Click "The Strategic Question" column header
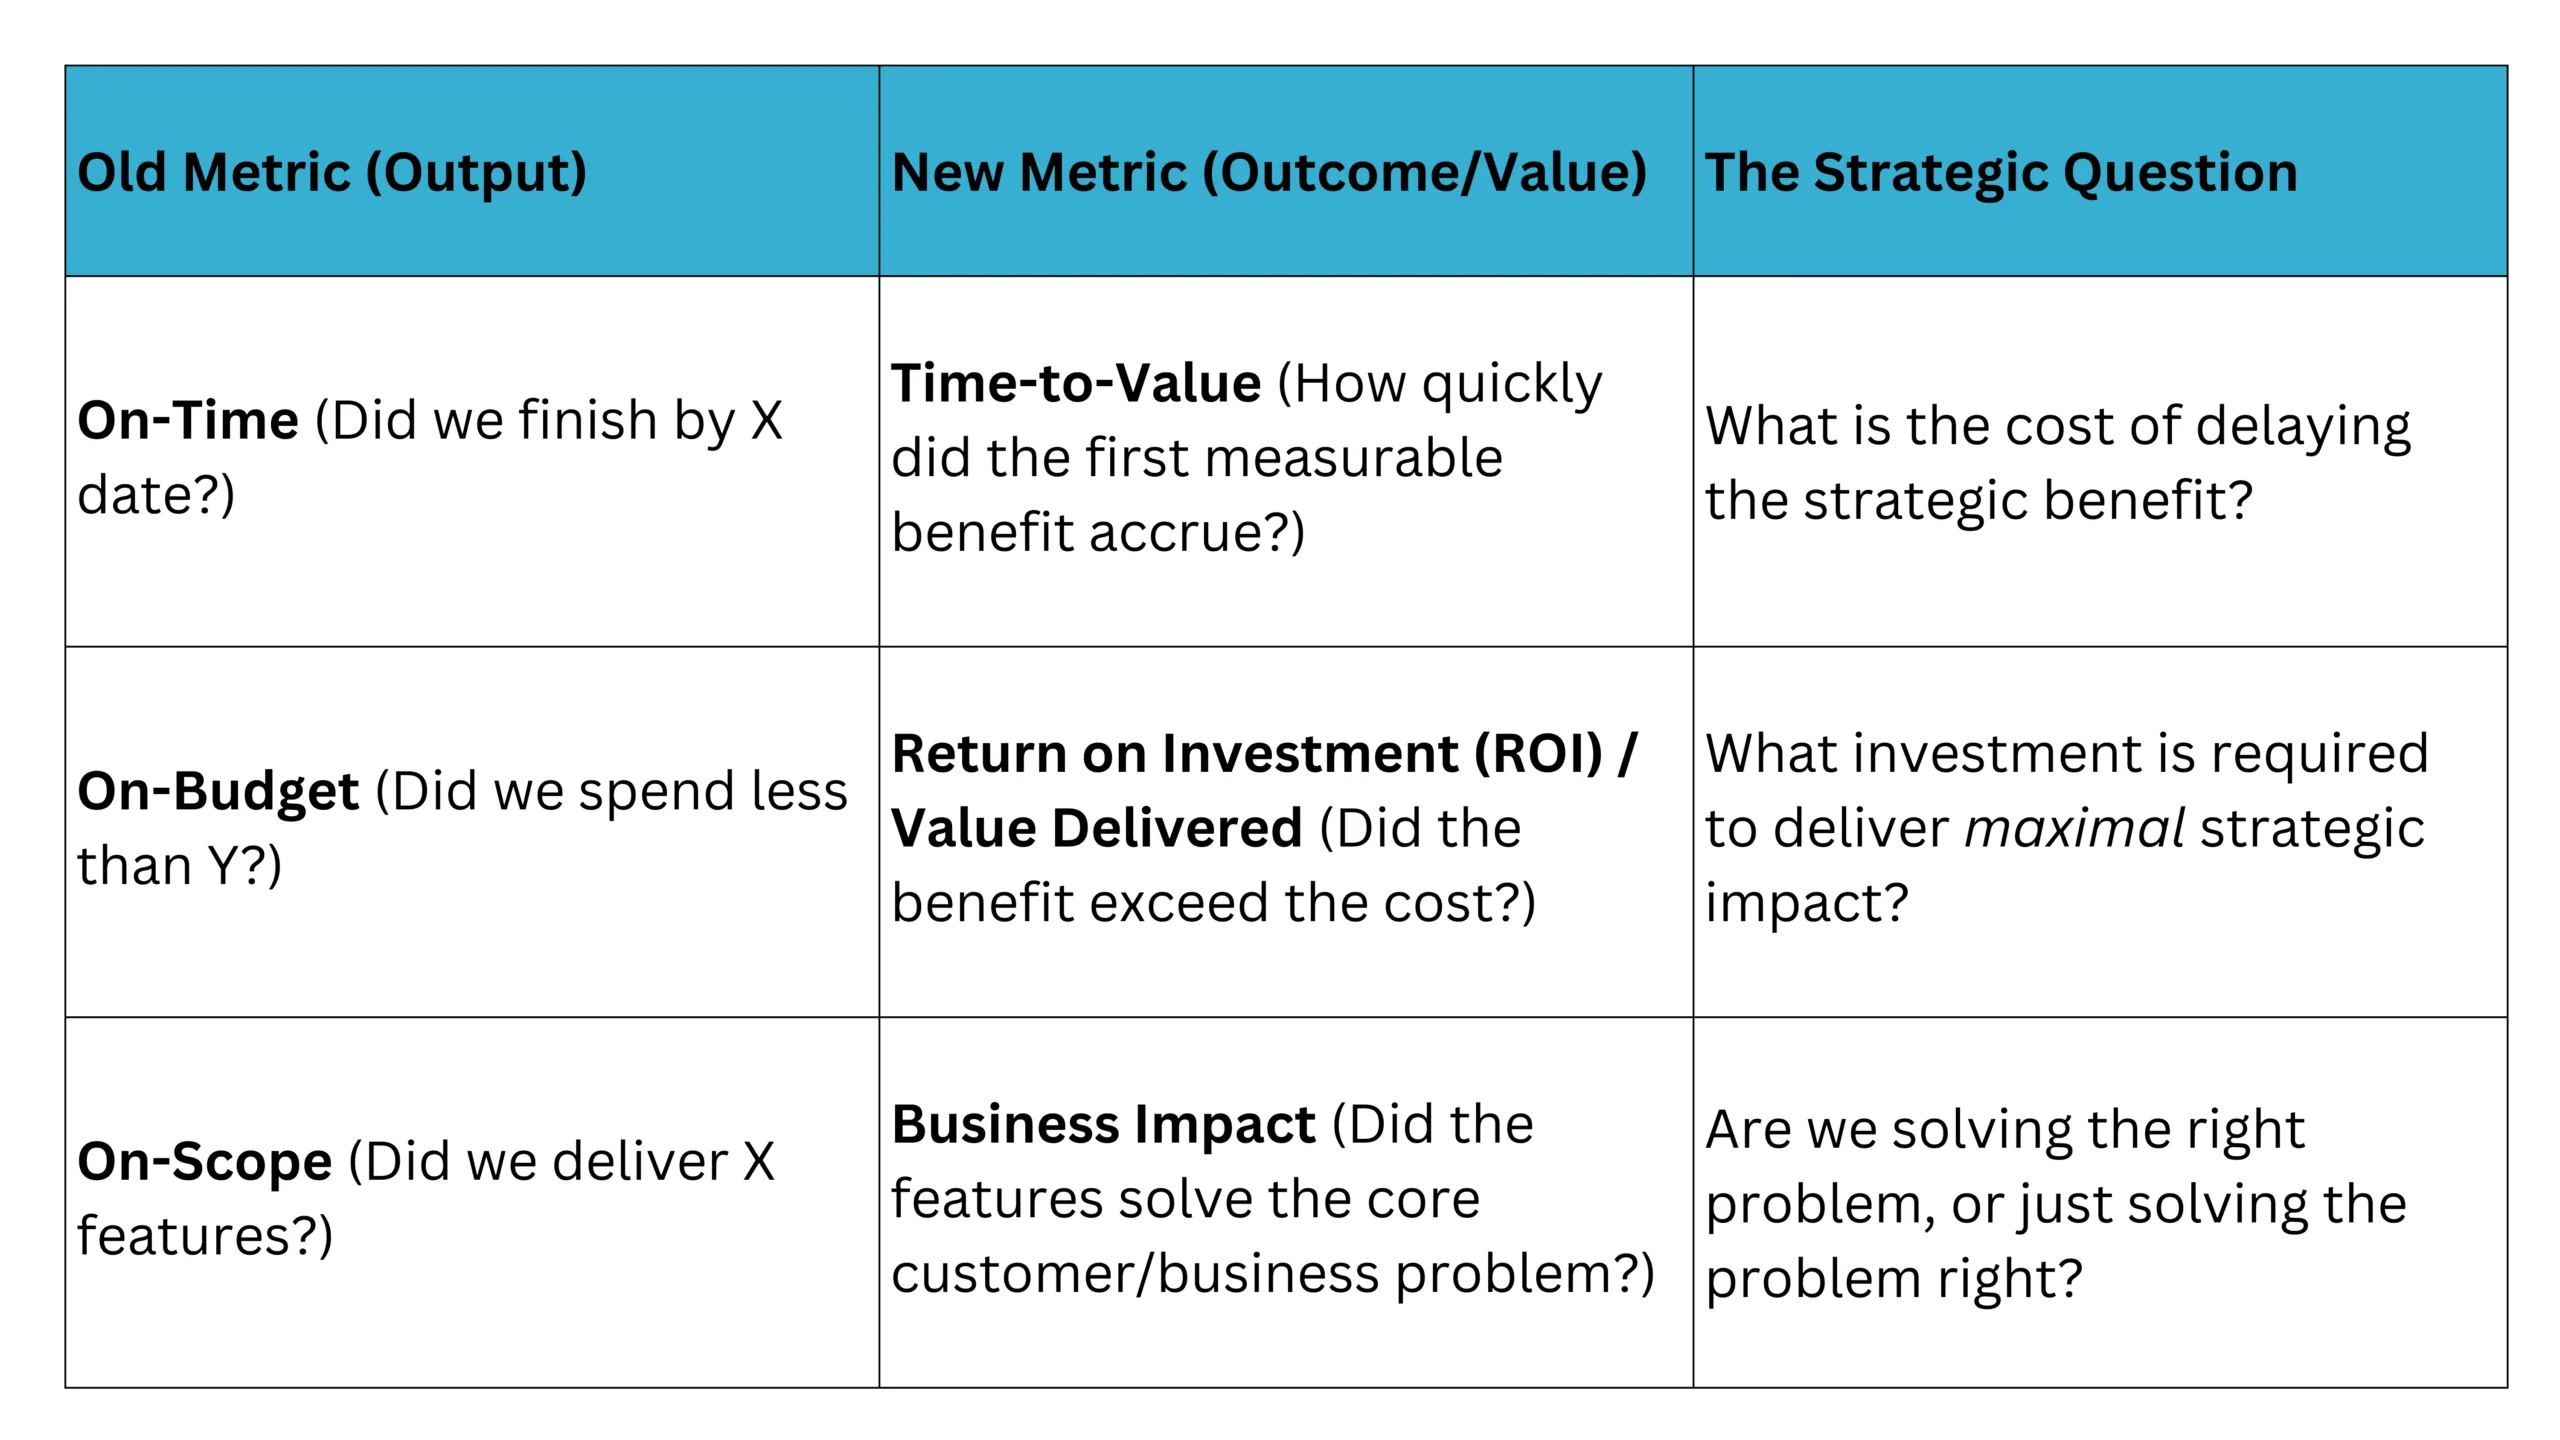 pyautogui.click(x=2001, y=172)
